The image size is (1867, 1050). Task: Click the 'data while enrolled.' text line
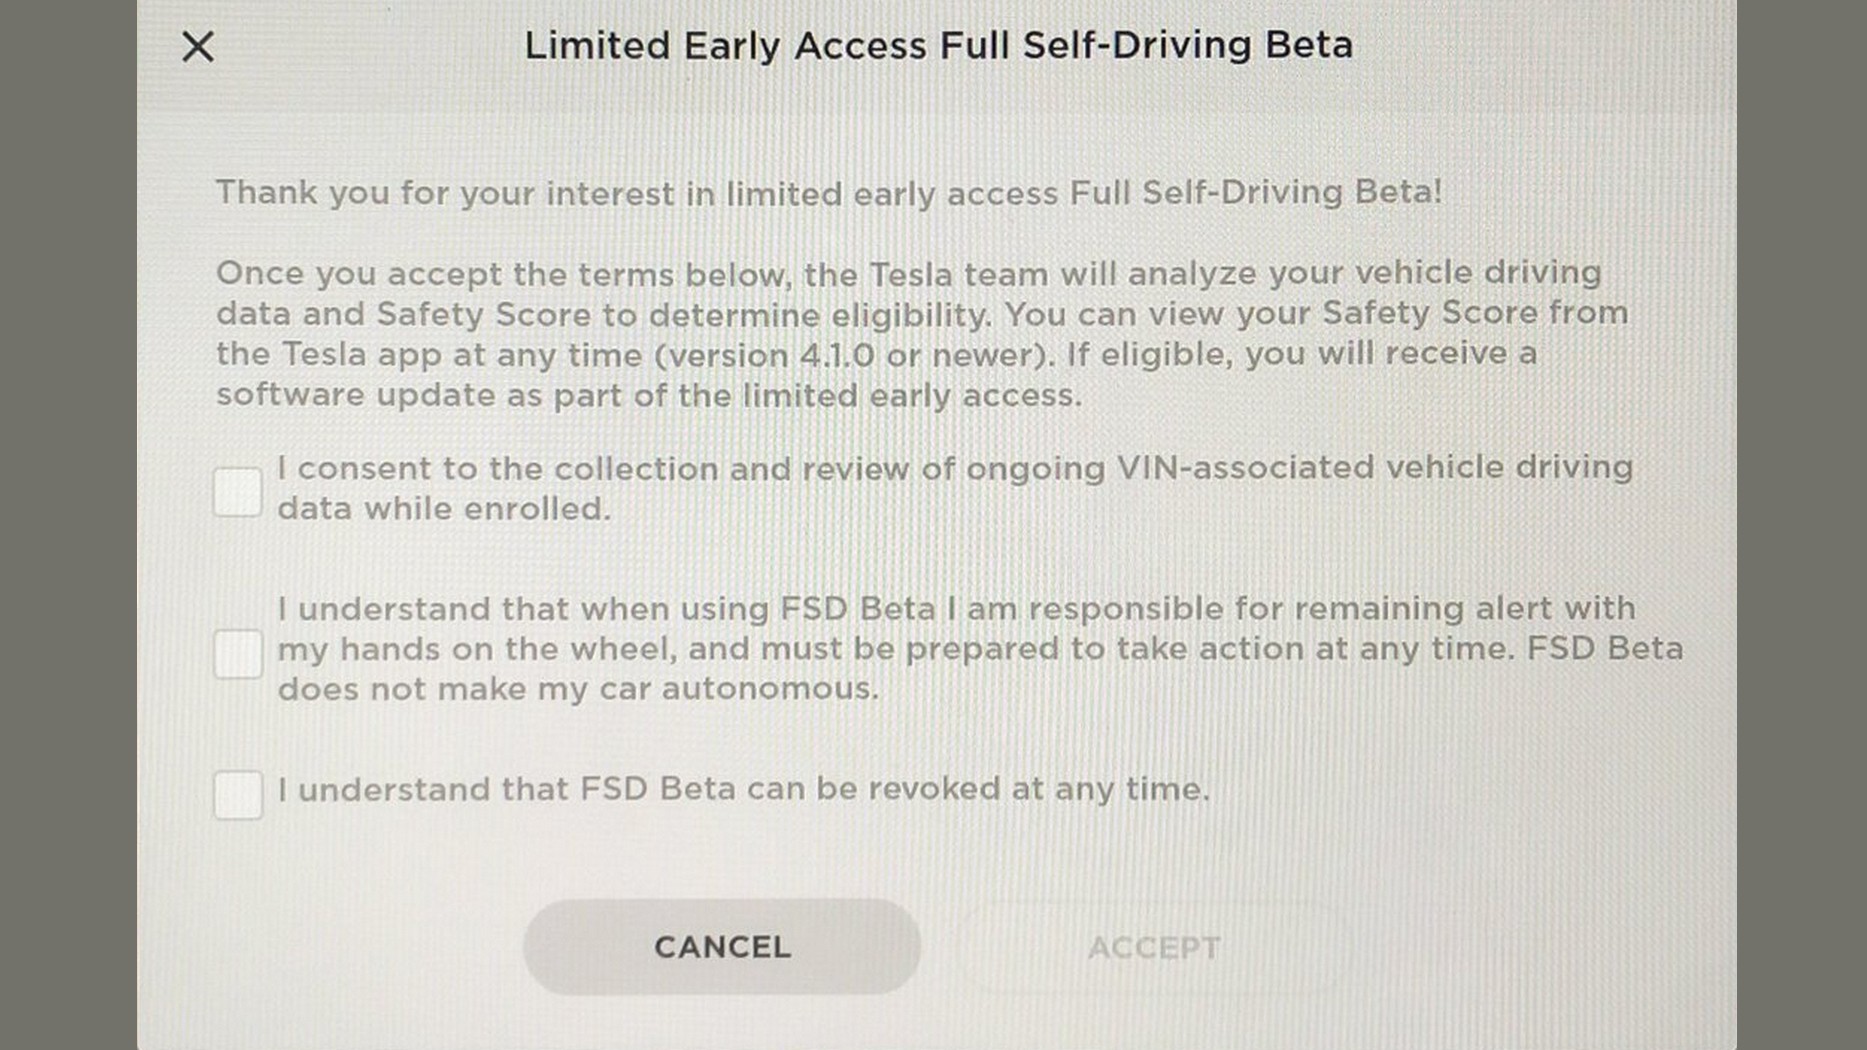tap(444, 509)
